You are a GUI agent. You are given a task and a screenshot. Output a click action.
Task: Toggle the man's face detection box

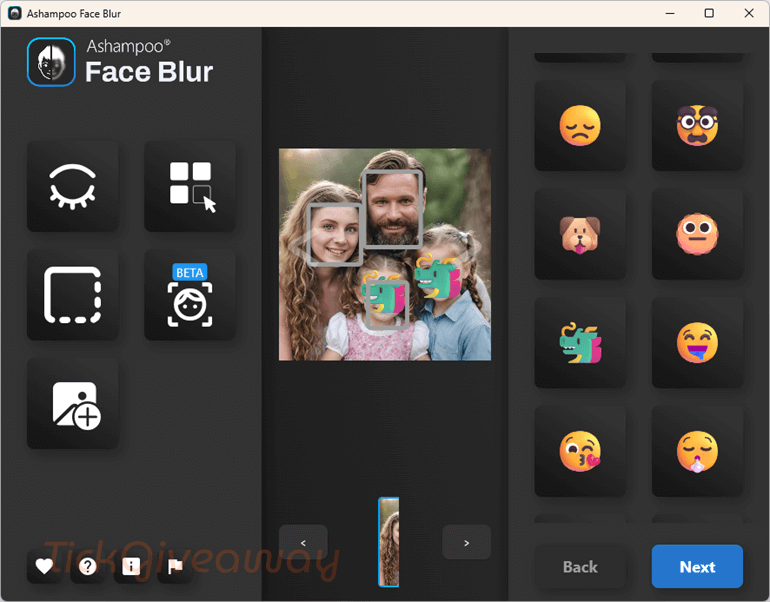(393, 208)
